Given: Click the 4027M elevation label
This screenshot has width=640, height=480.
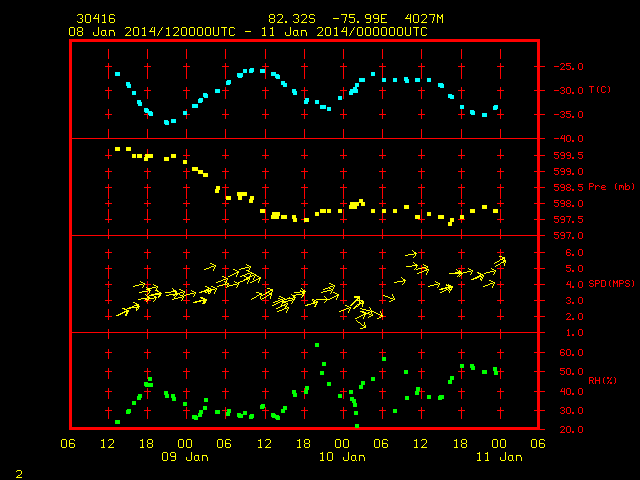Looking at the screenshot, I should pos(424,19).
